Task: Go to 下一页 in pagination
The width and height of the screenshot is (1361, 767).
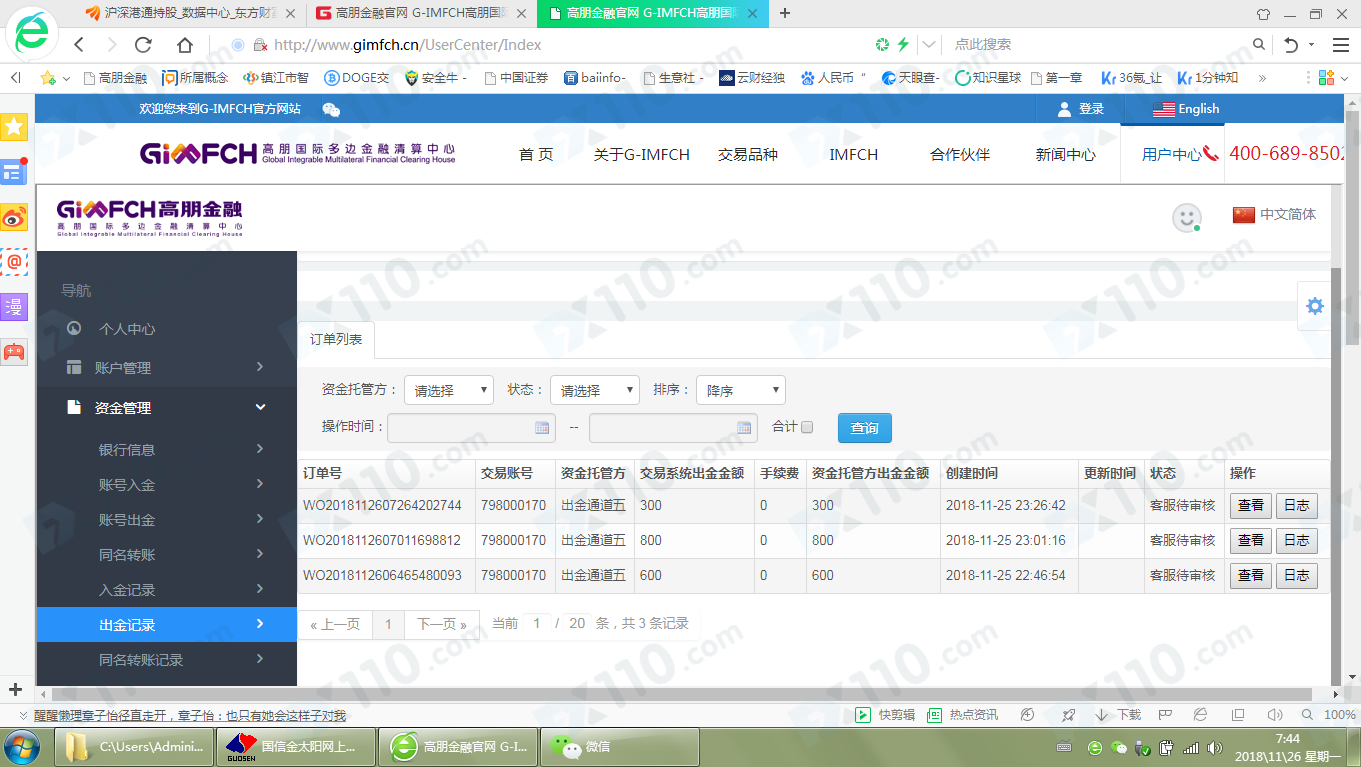Action: click(x=442, y=624)
